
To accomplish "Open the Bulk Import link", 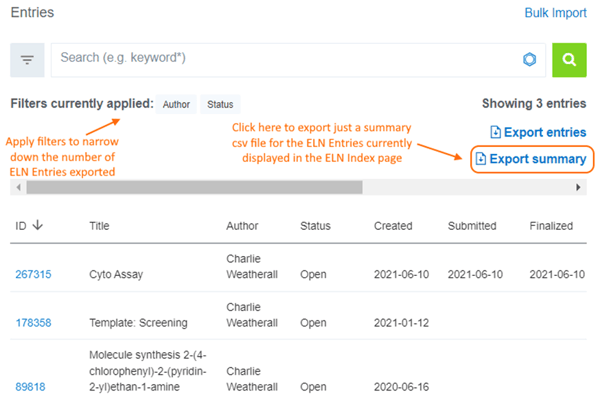I will tap(555, 13).
